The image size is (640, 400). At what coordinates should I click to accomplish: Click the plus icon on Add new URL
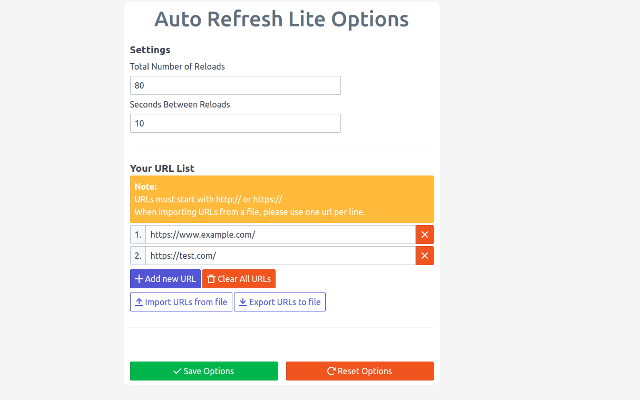(x=139, y=279)
